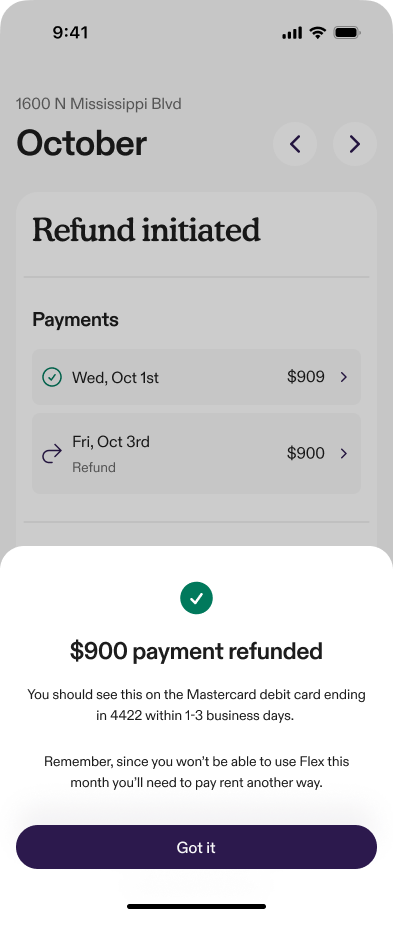This screenshot has height=933, width=393.
Task: Tap the 9:41 clock
Action: coord(70,33)
